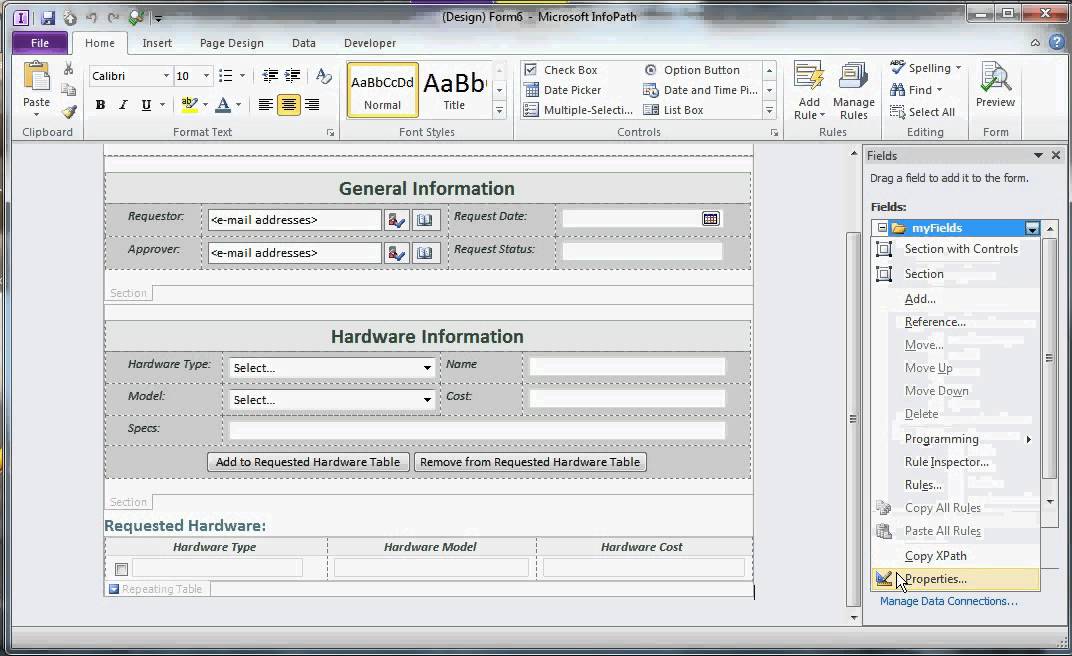The height and width of the screenshot is (656, 1072).
Task: Open the Model Select dropdown
Action: tap(427, 400)
